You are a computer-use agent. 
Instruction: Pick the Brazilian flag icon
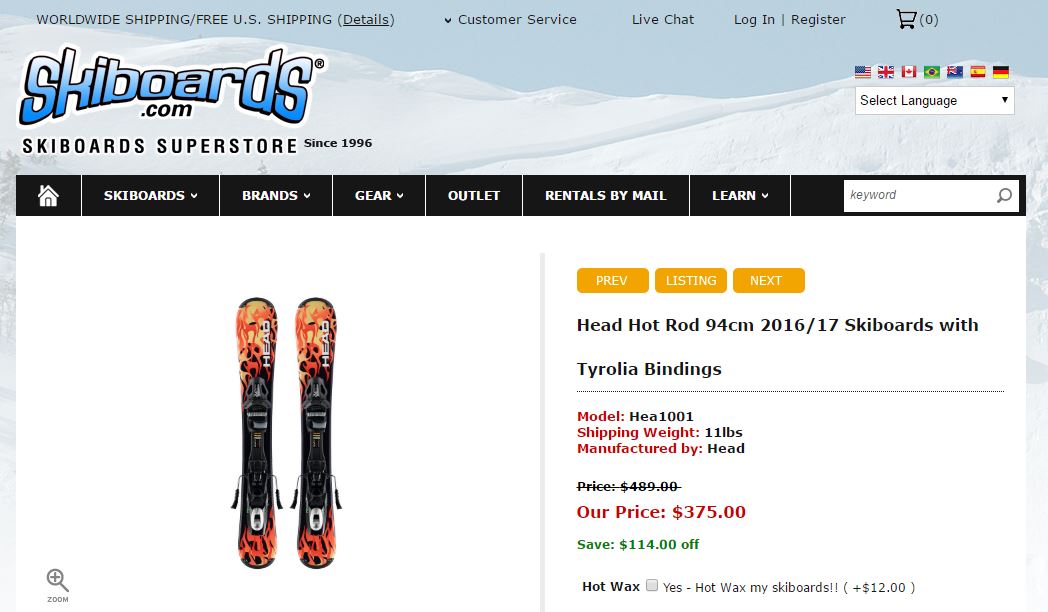tap(932, 71)
